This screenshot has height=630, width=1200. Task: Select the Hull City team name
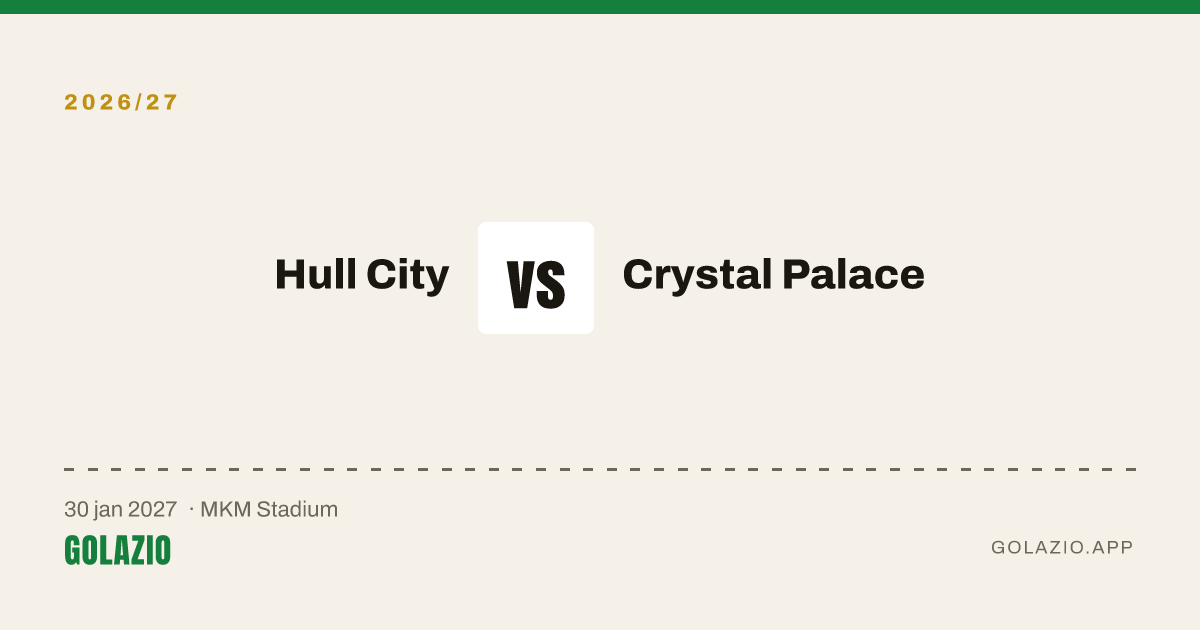click(362, 275)
